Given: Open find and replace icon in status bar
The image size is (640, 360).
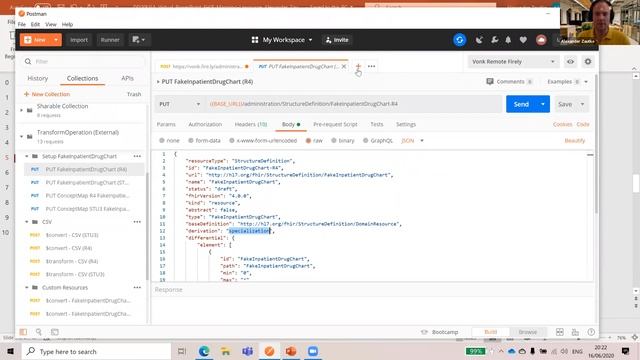Looking at the screenshot, I should coord(39,332).
